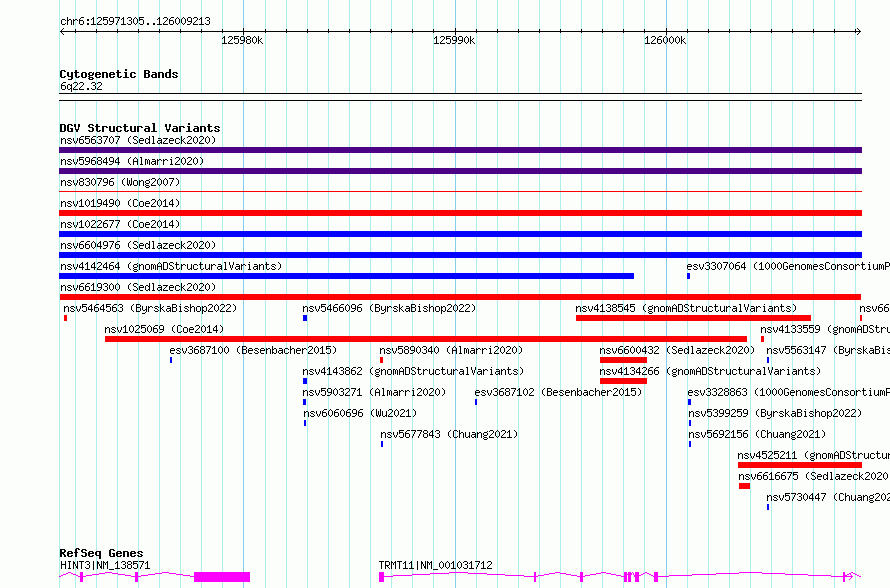Viewport: 890px width, 588px height.
Task: Click the nsv5692156 (Chuang2021) label
Action: click(757, 434)
